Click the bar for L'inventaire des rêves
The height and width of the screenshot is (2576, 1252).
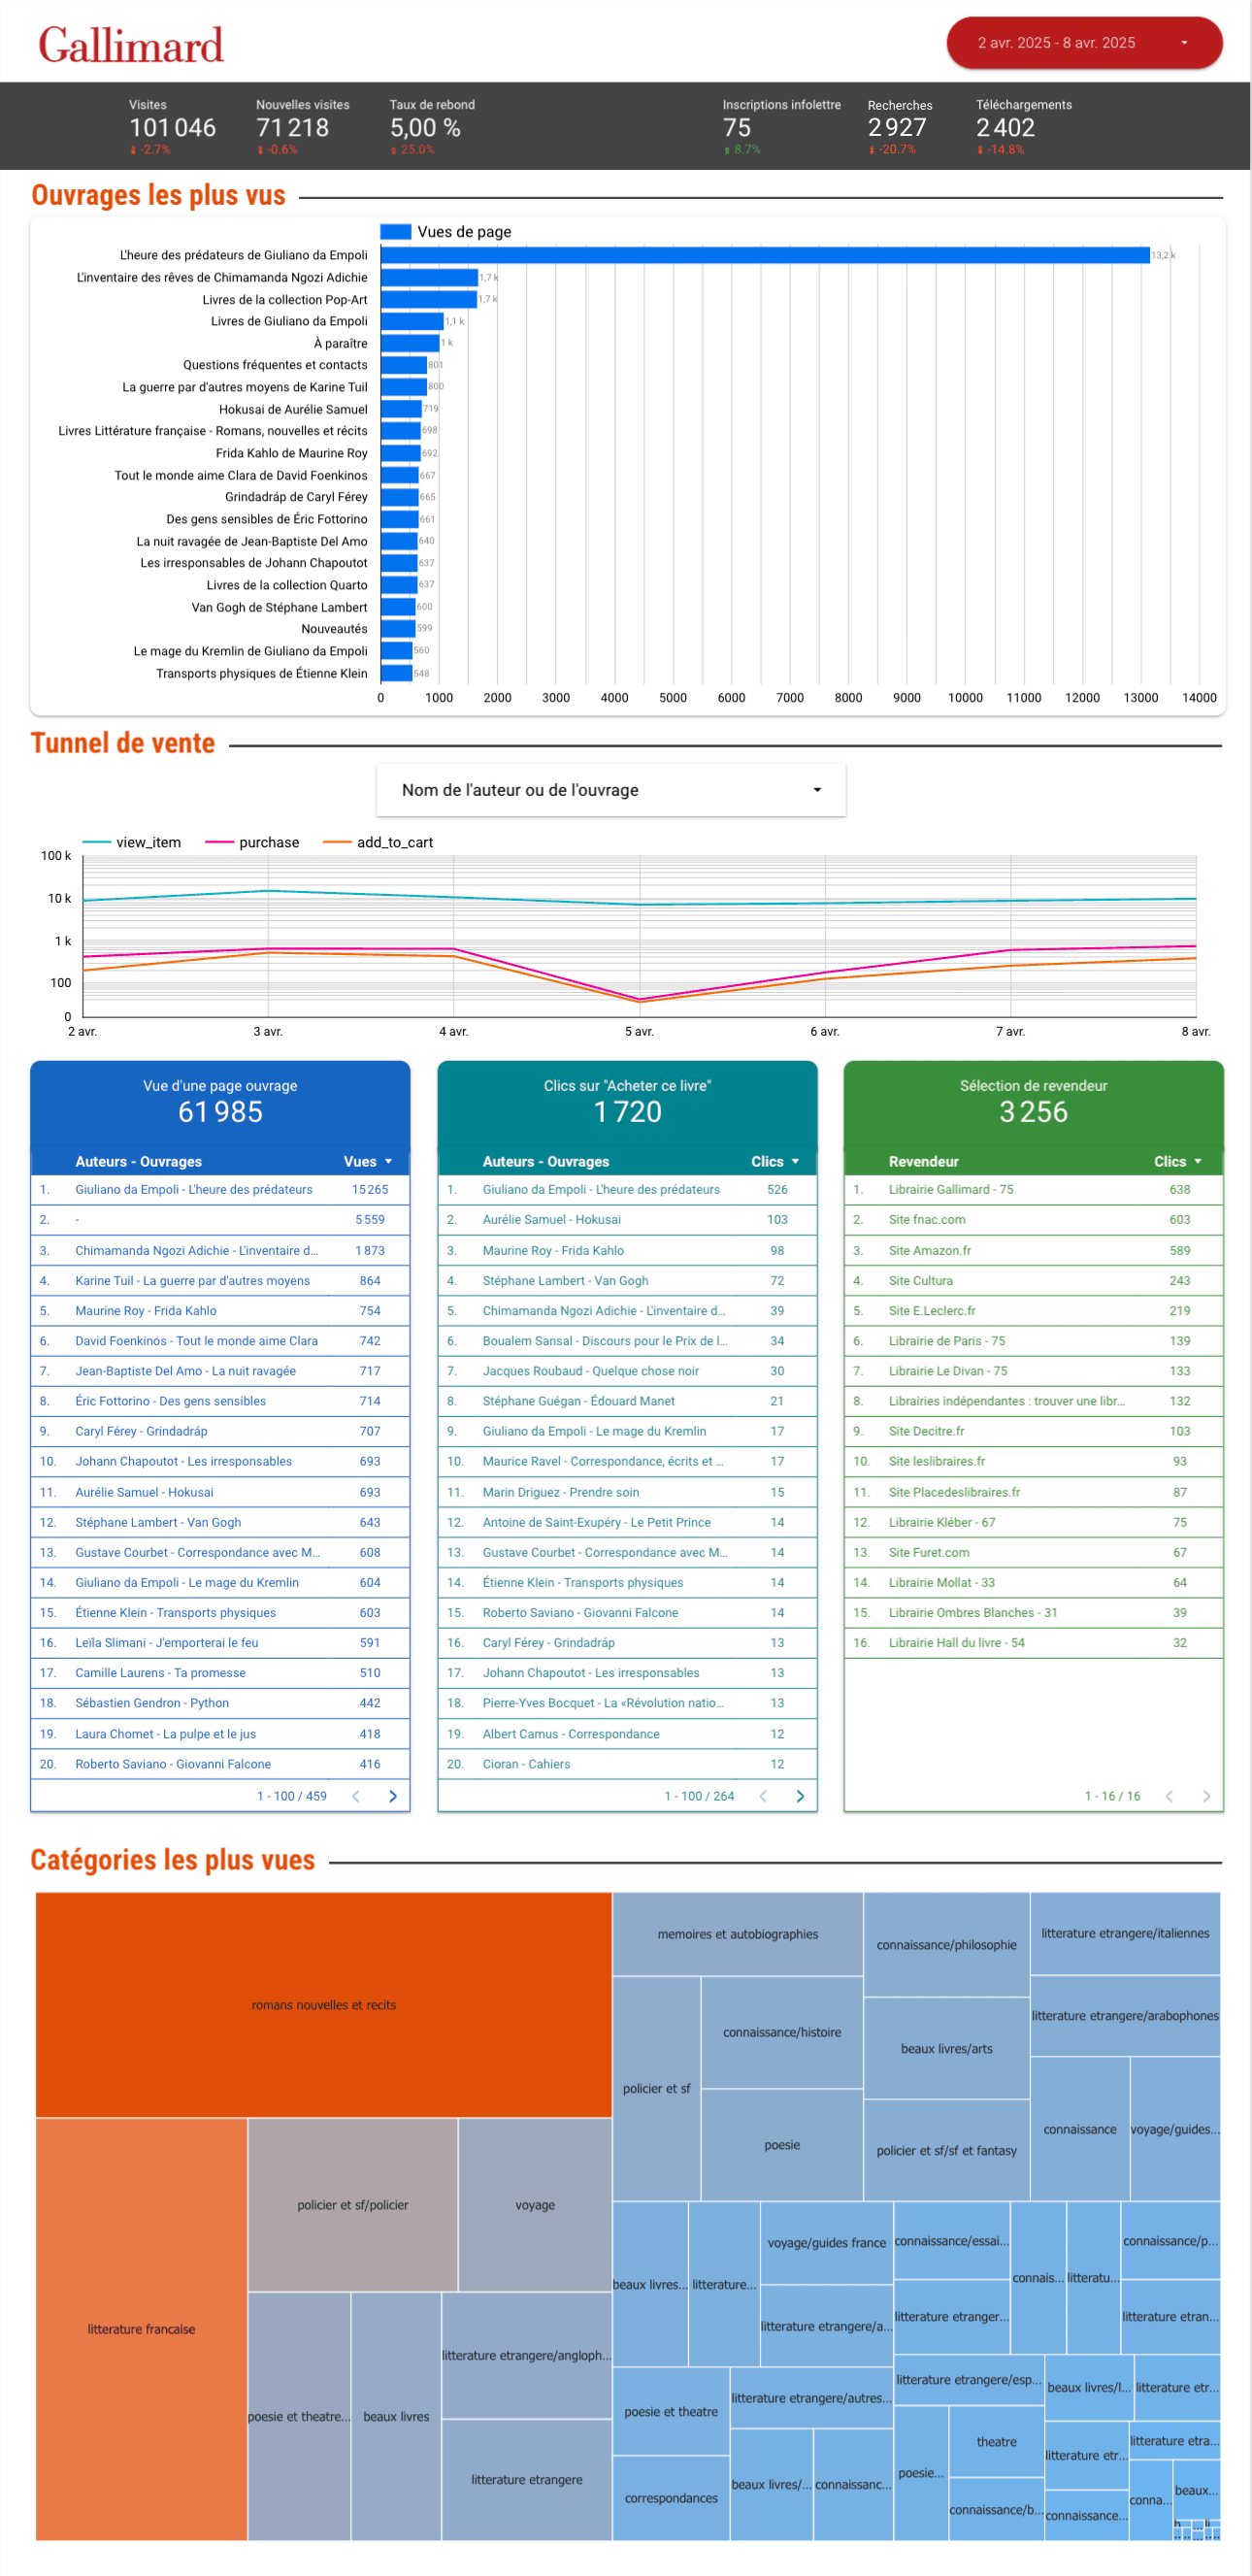pyautogui.click(x=429, y=277)
